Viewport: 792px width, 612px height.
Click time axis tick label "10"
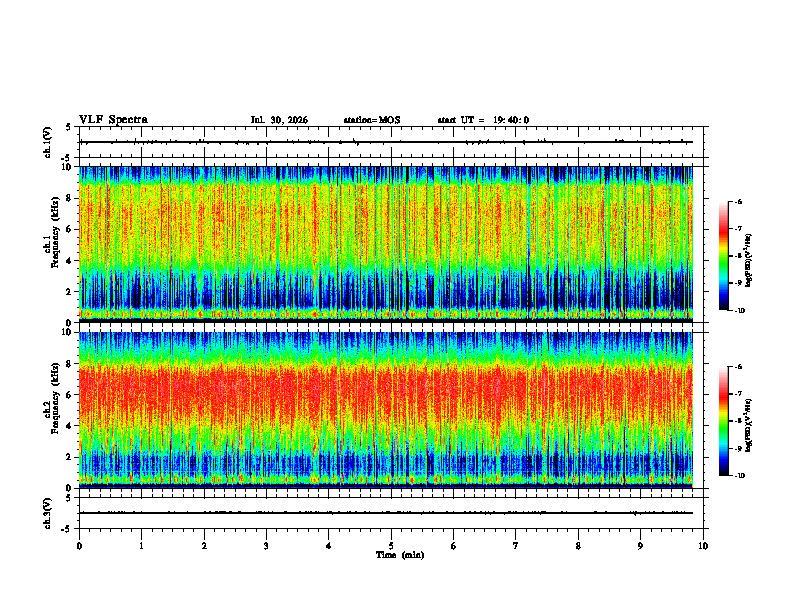(x=703, y=546)
